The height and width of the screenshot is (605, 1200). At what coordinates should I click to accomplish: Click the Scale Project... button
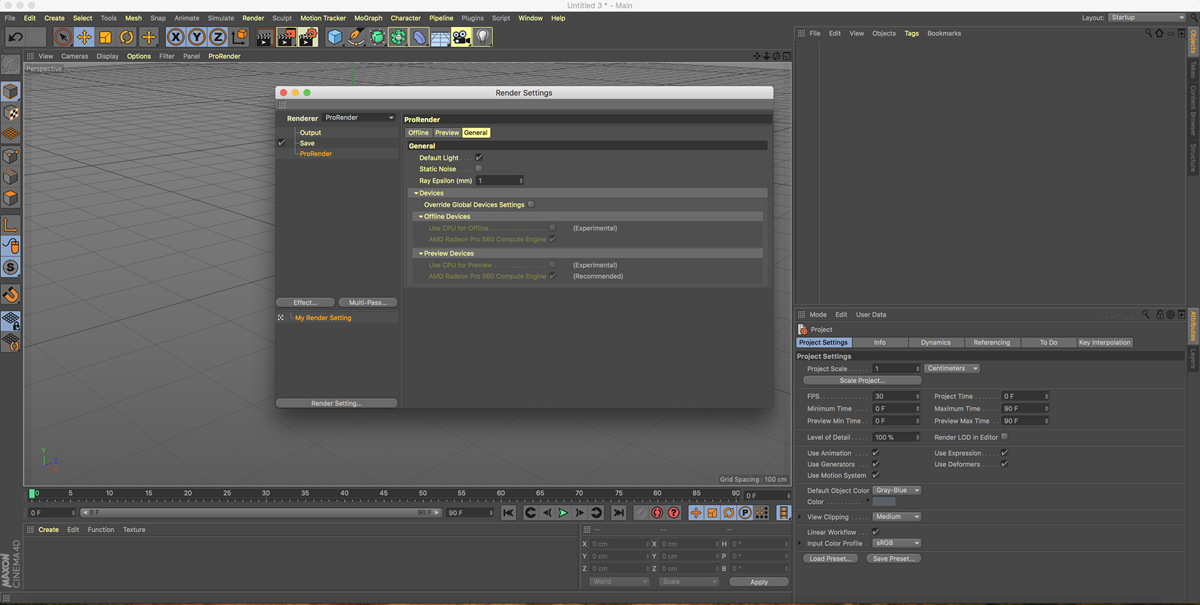pos(861,381)
